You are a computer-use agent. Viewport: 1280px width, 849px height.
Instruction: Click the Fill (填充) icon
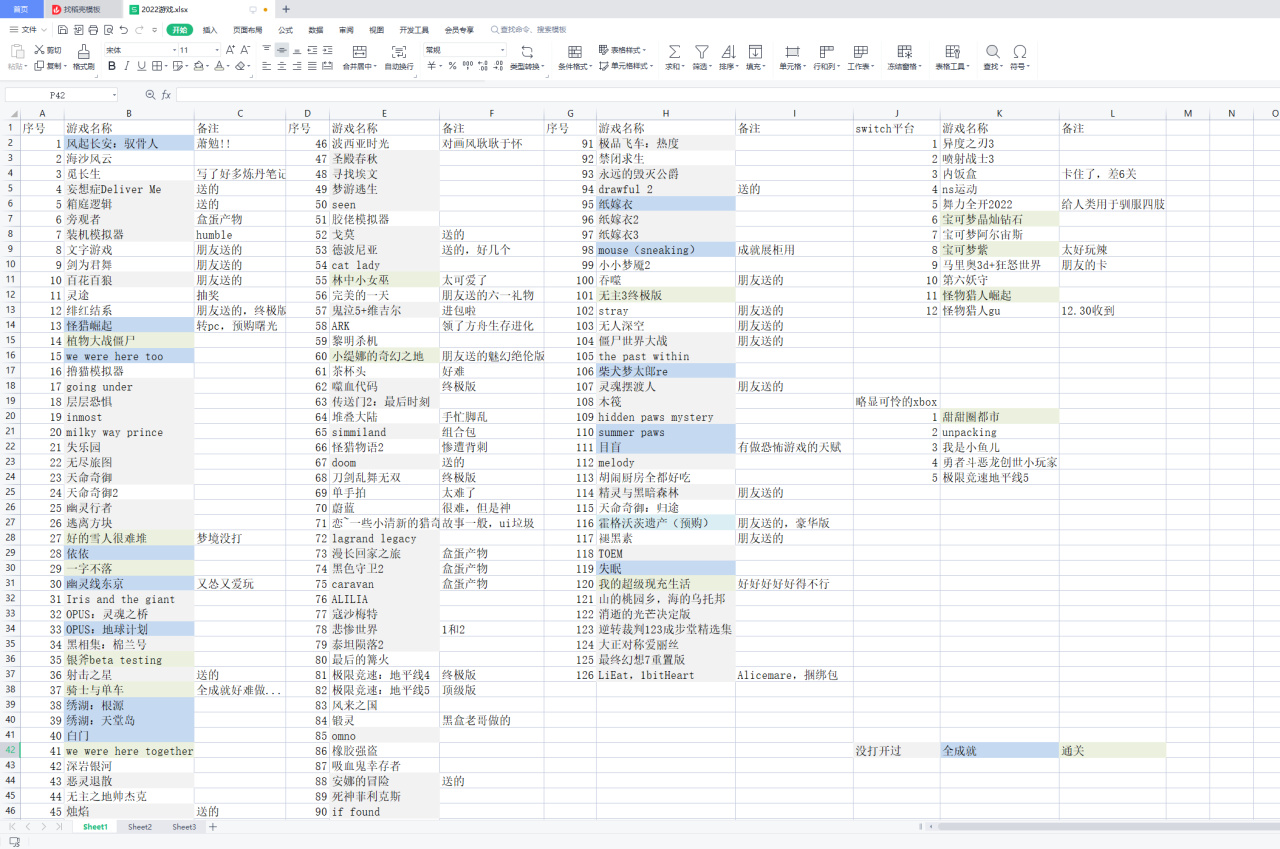755,51
